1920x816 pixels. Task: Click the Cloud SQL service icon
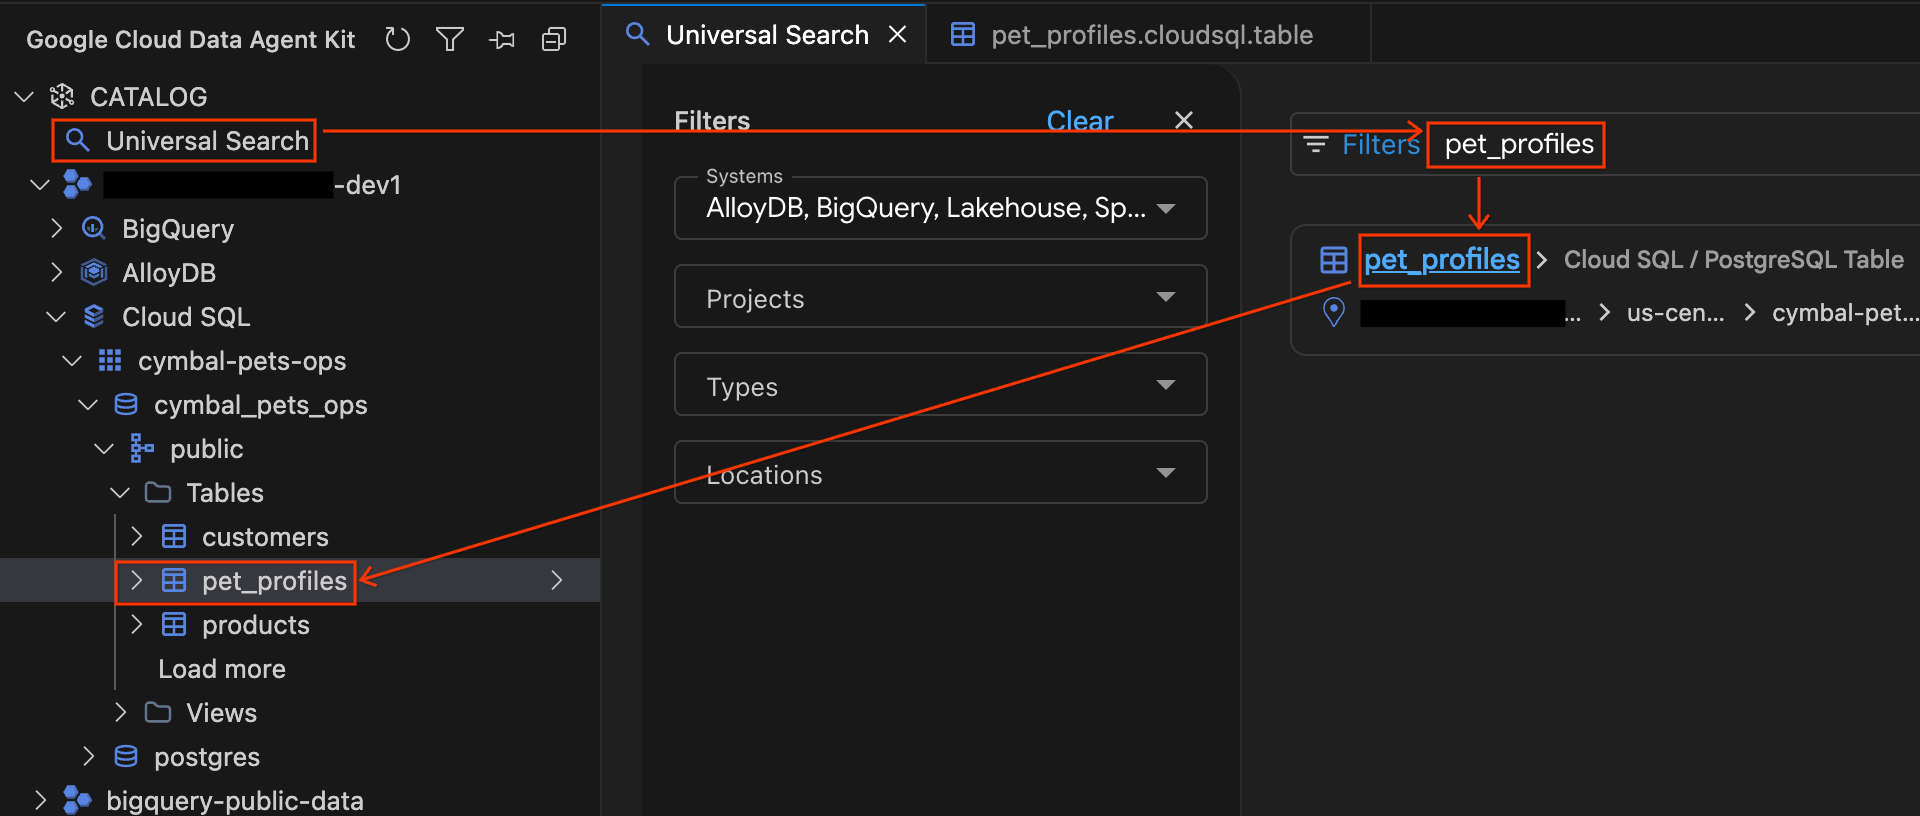pos(94,316)
